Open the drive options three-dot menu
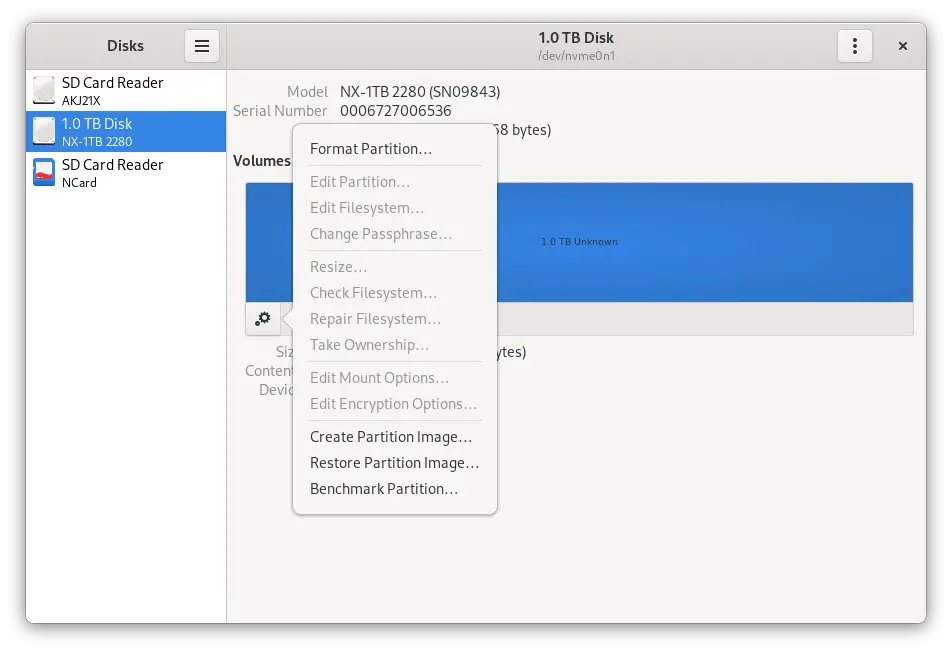The image size is (952, 652). [x=854, y=46]
